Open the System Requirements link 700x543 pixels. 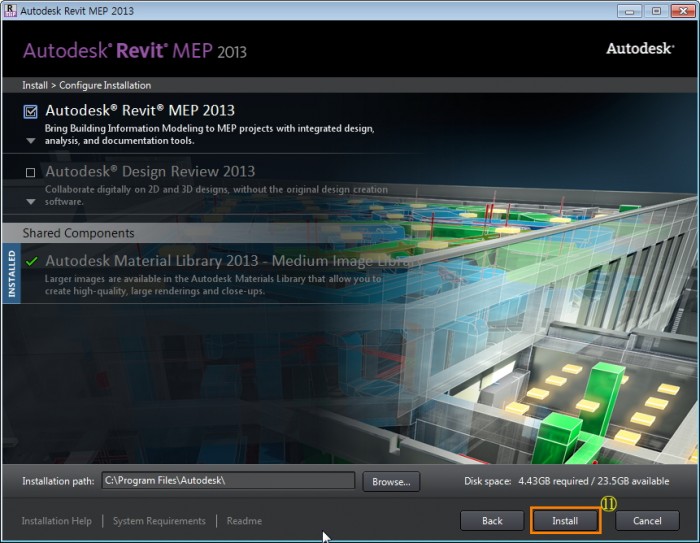159,521
